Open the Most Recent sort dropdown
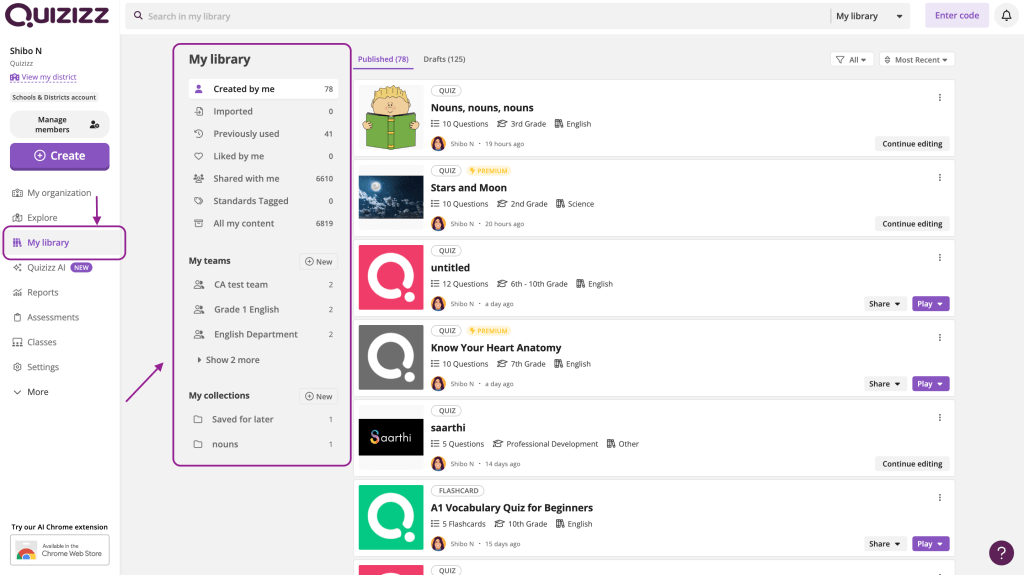The width and height of the screenshot is (1024, 575). 916,60
